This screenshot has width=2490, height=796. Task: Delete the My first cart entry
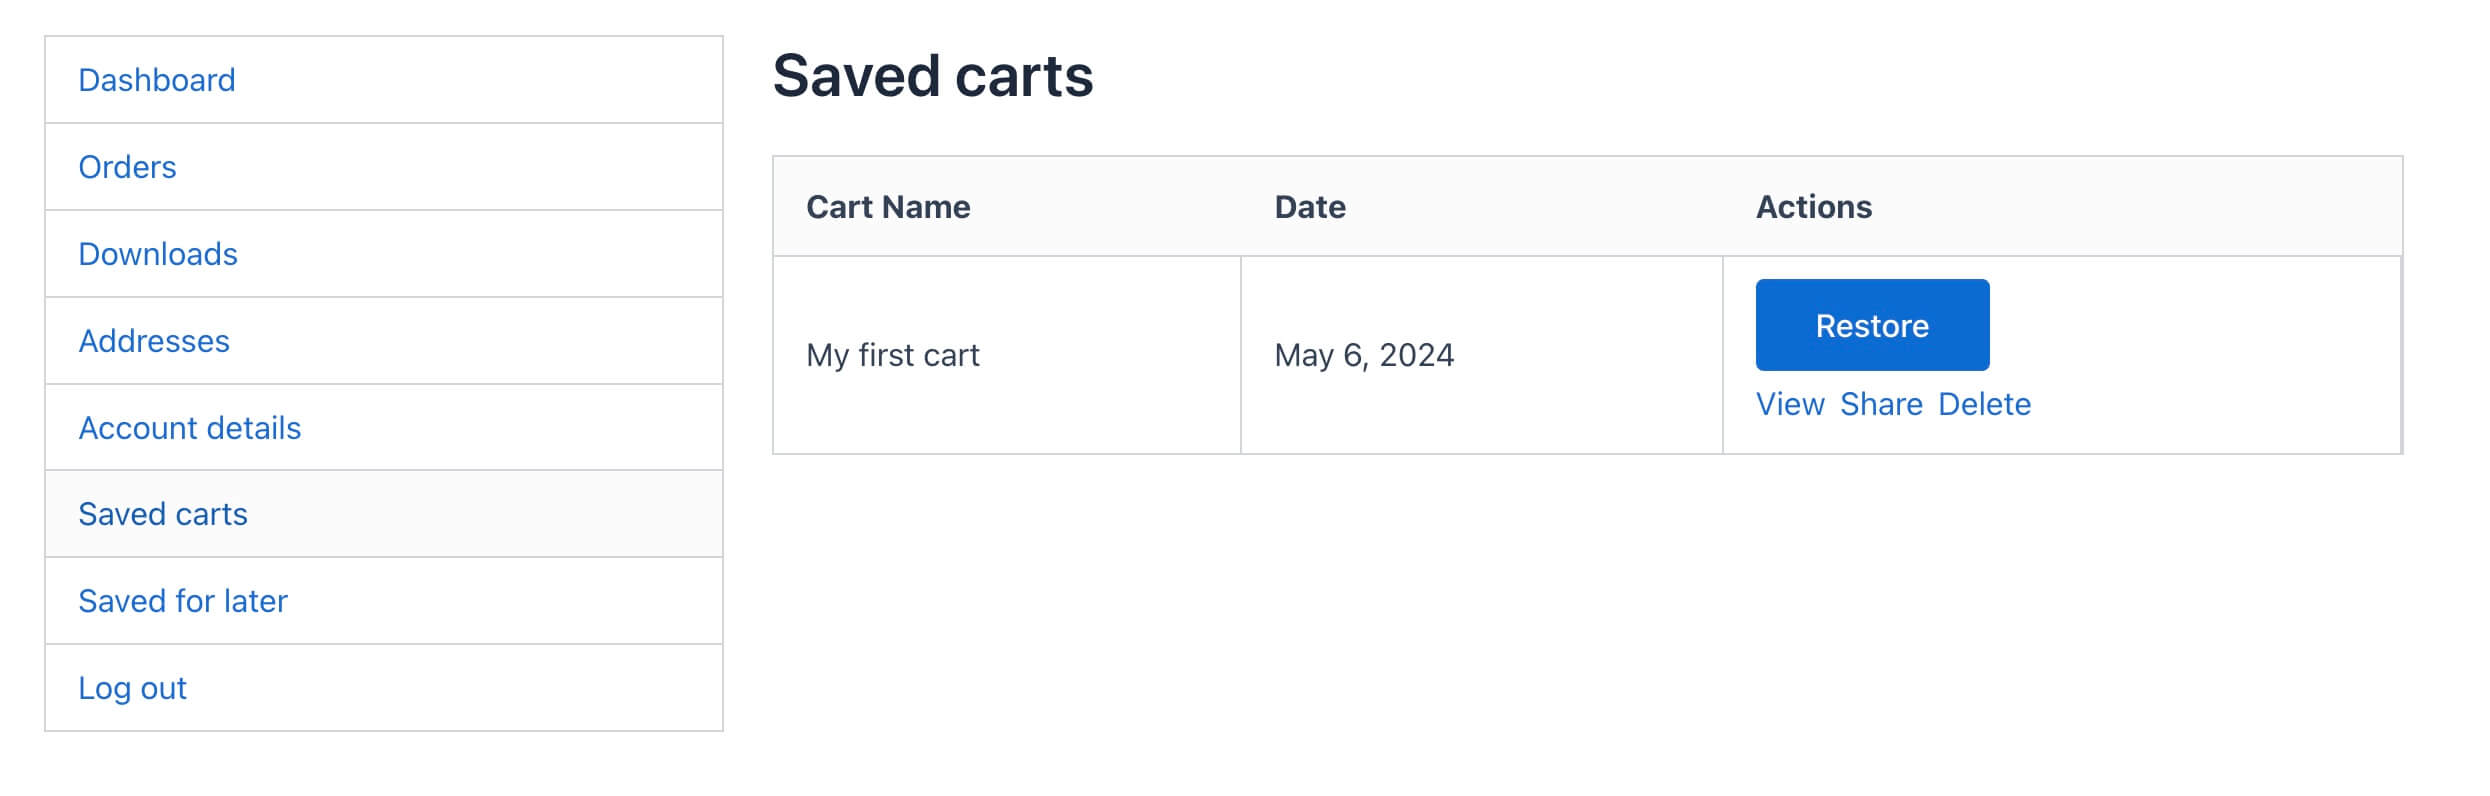coord(1984,404)
